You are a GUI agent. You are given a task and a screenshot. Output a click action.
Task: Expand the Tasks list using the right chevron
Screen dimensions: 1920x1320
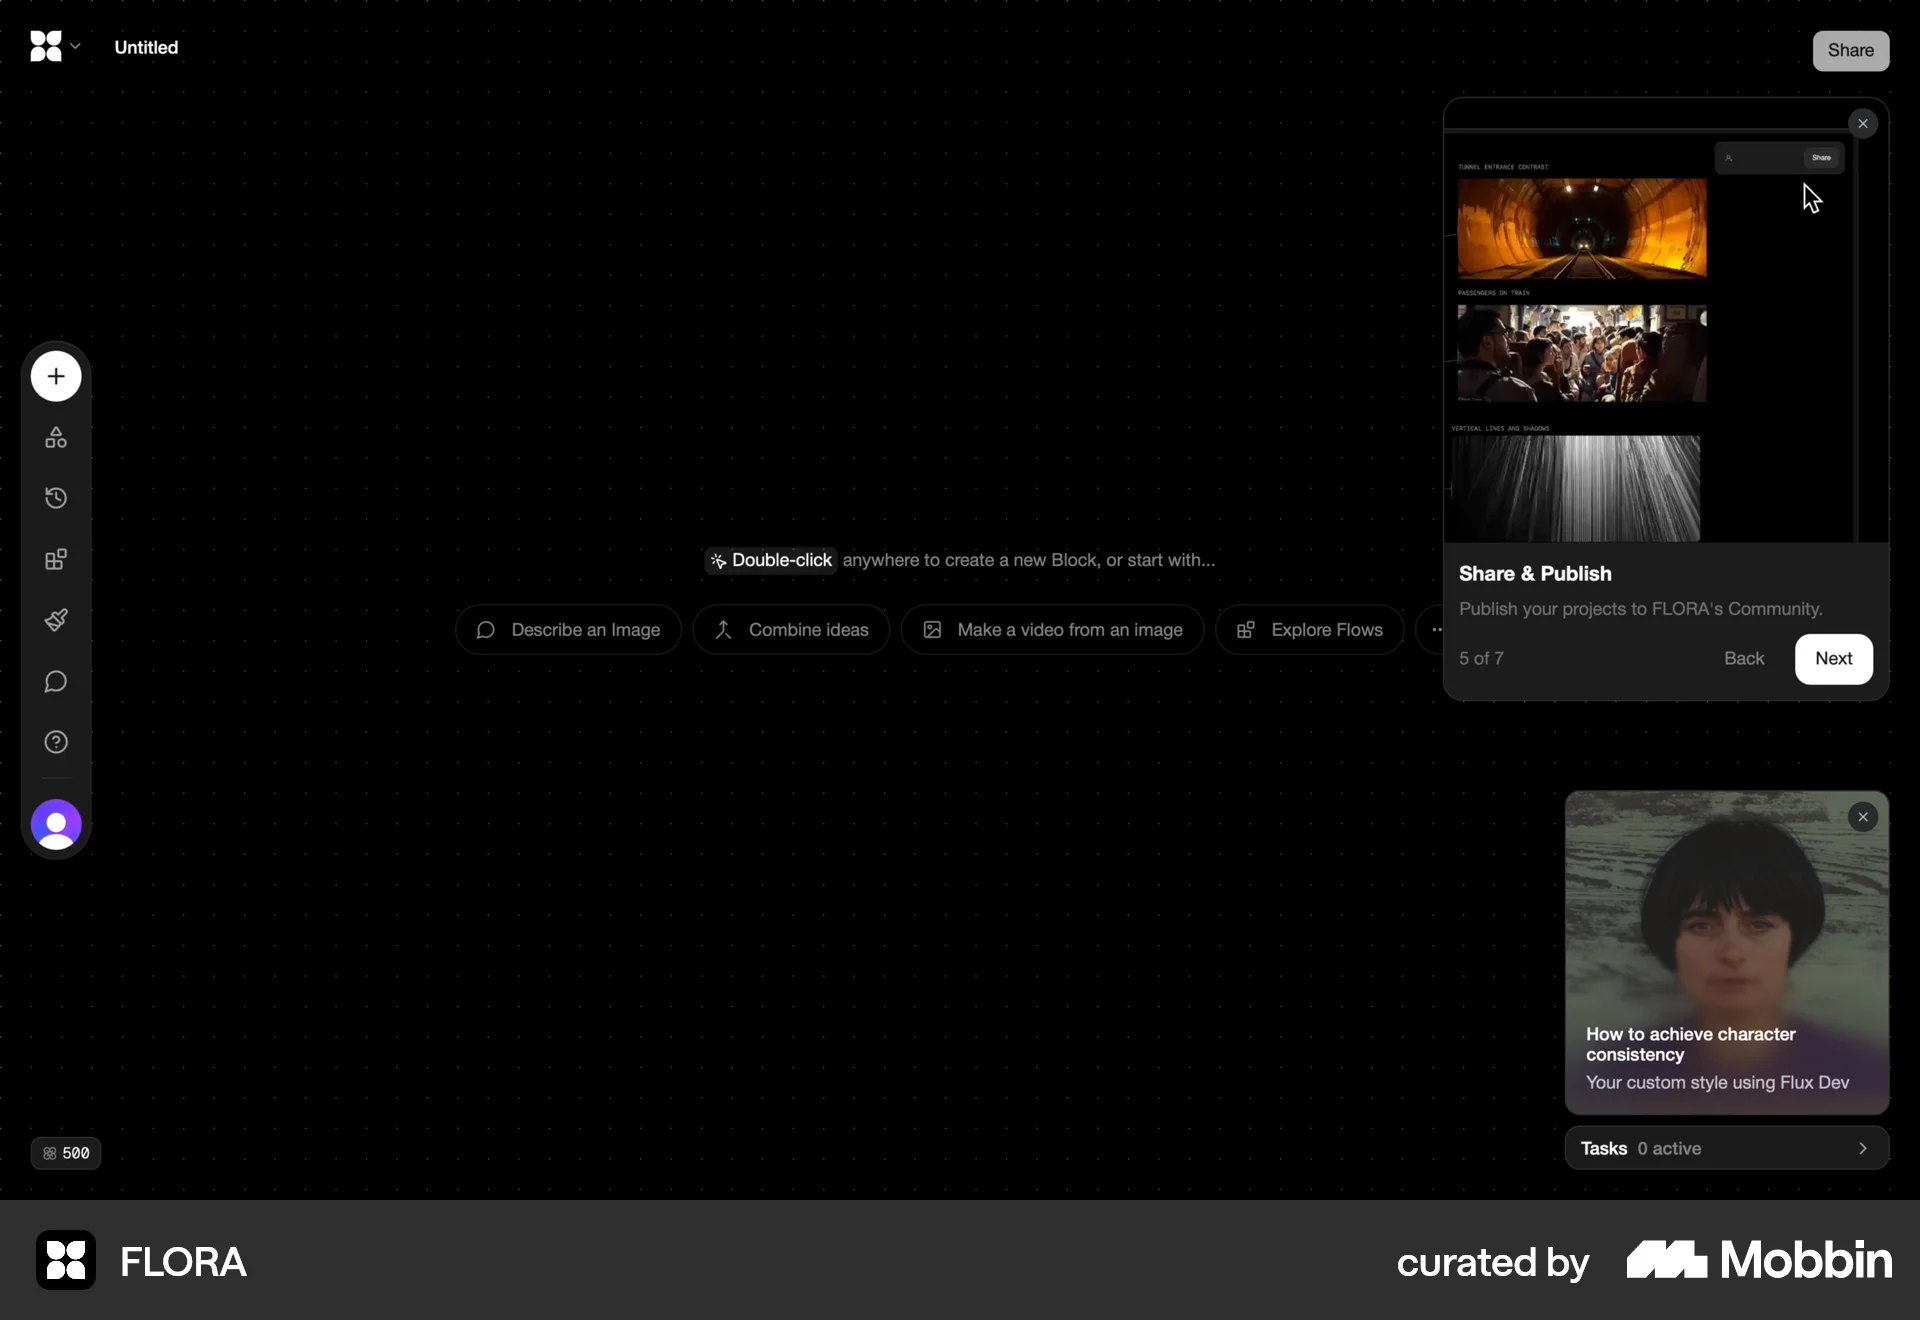[1863, 1148]
